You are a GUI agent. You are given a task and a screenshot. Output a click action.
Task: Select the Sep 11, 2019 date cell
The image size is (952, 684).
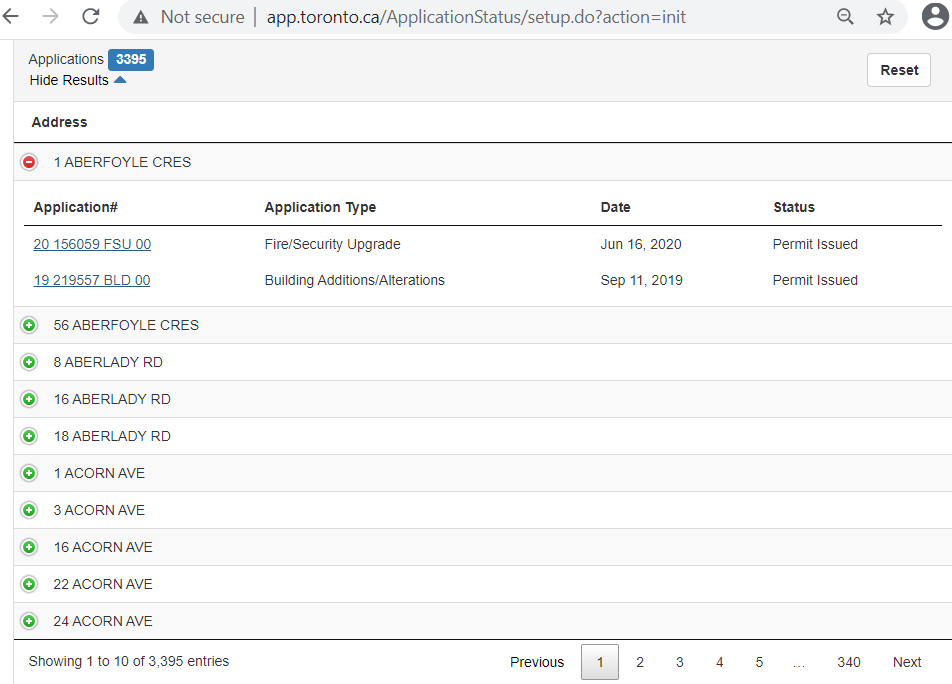point(642,280)
